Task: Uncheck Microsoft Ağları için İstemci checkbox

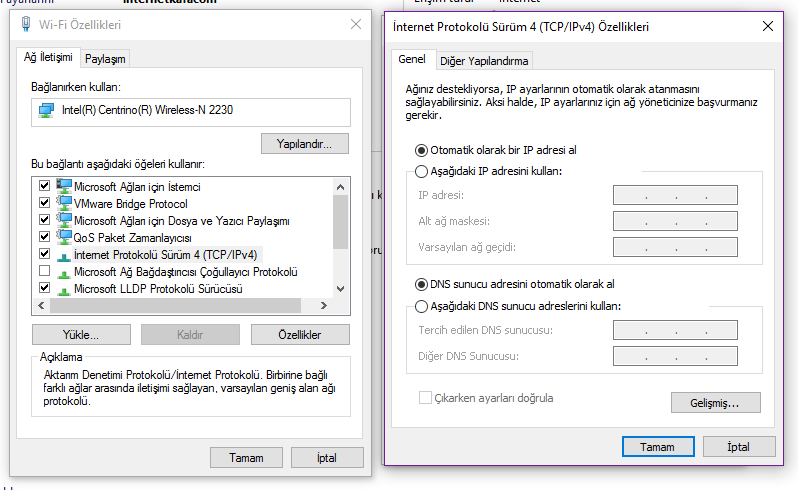Action: pyautogui.click(x=44, y=185)
